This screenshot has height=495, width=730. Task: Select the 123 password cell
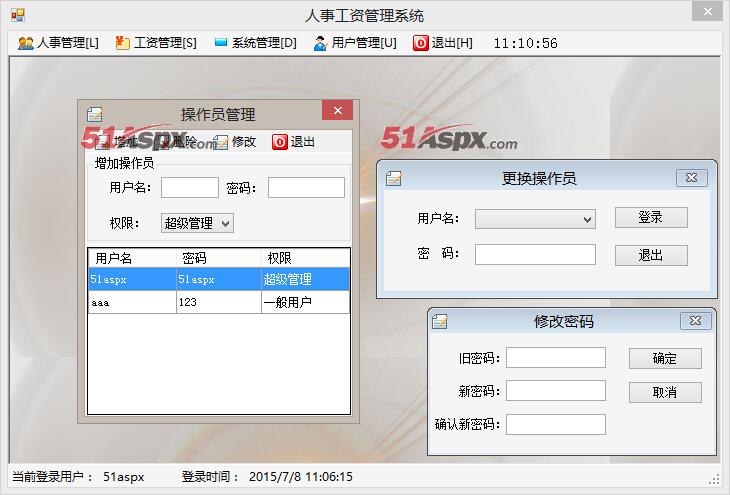[219, 302]
